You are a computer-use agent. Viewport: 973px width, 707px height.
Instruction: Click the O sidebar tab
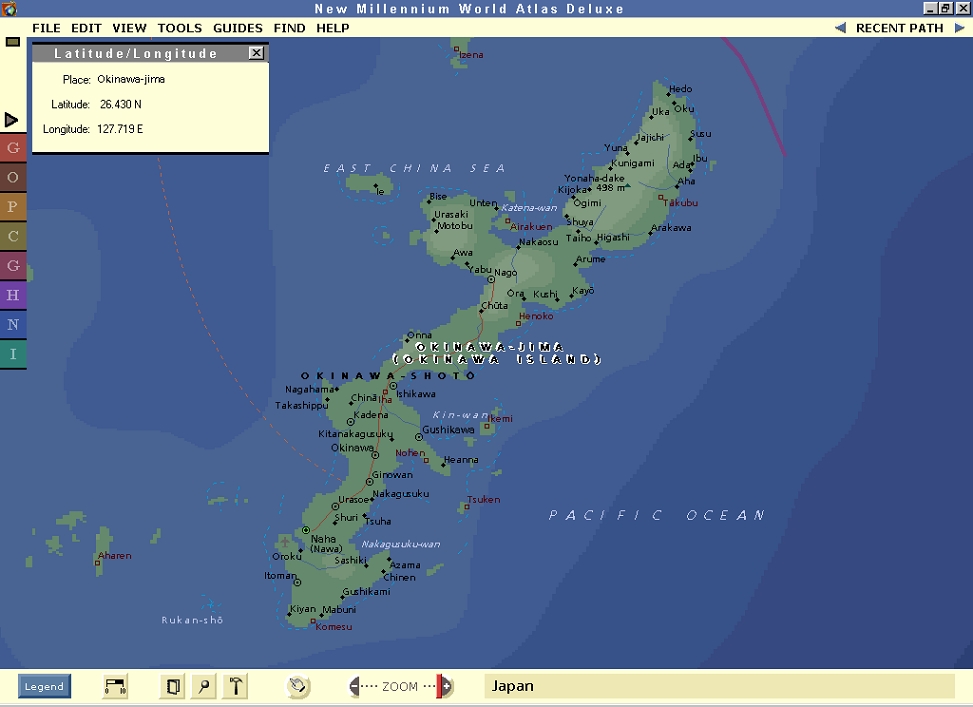point(13,178)
